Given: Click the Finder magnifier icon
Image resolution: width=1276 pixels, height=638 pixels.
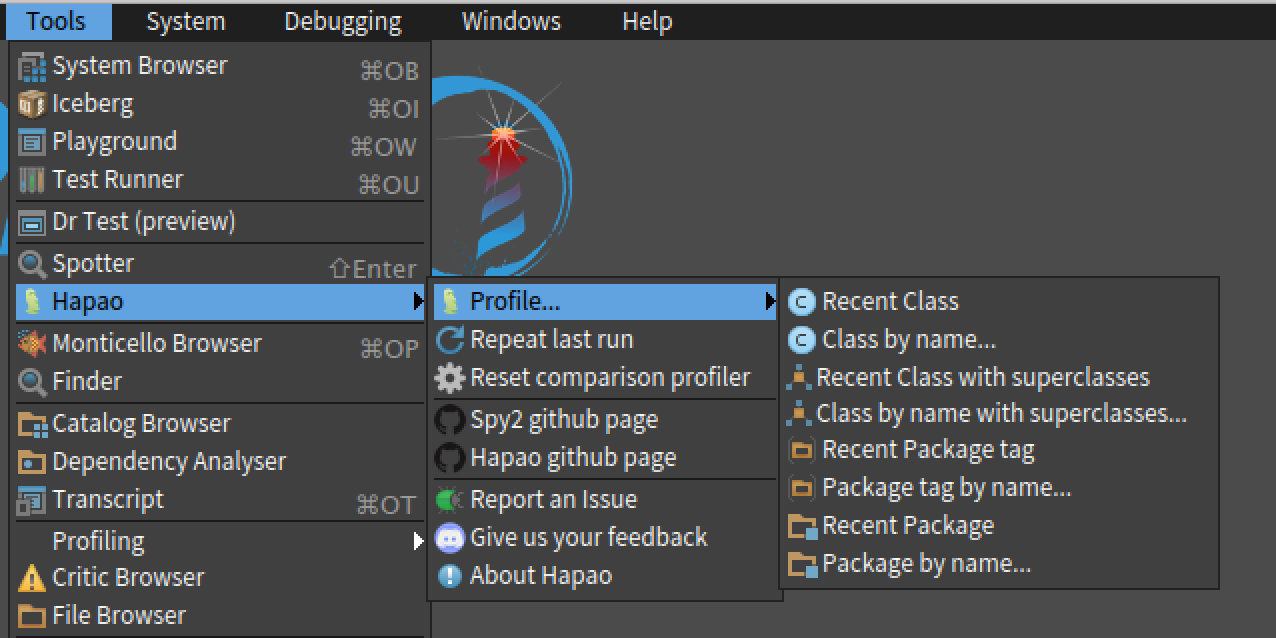Looking at the screenshot, I should pos(33,382).
